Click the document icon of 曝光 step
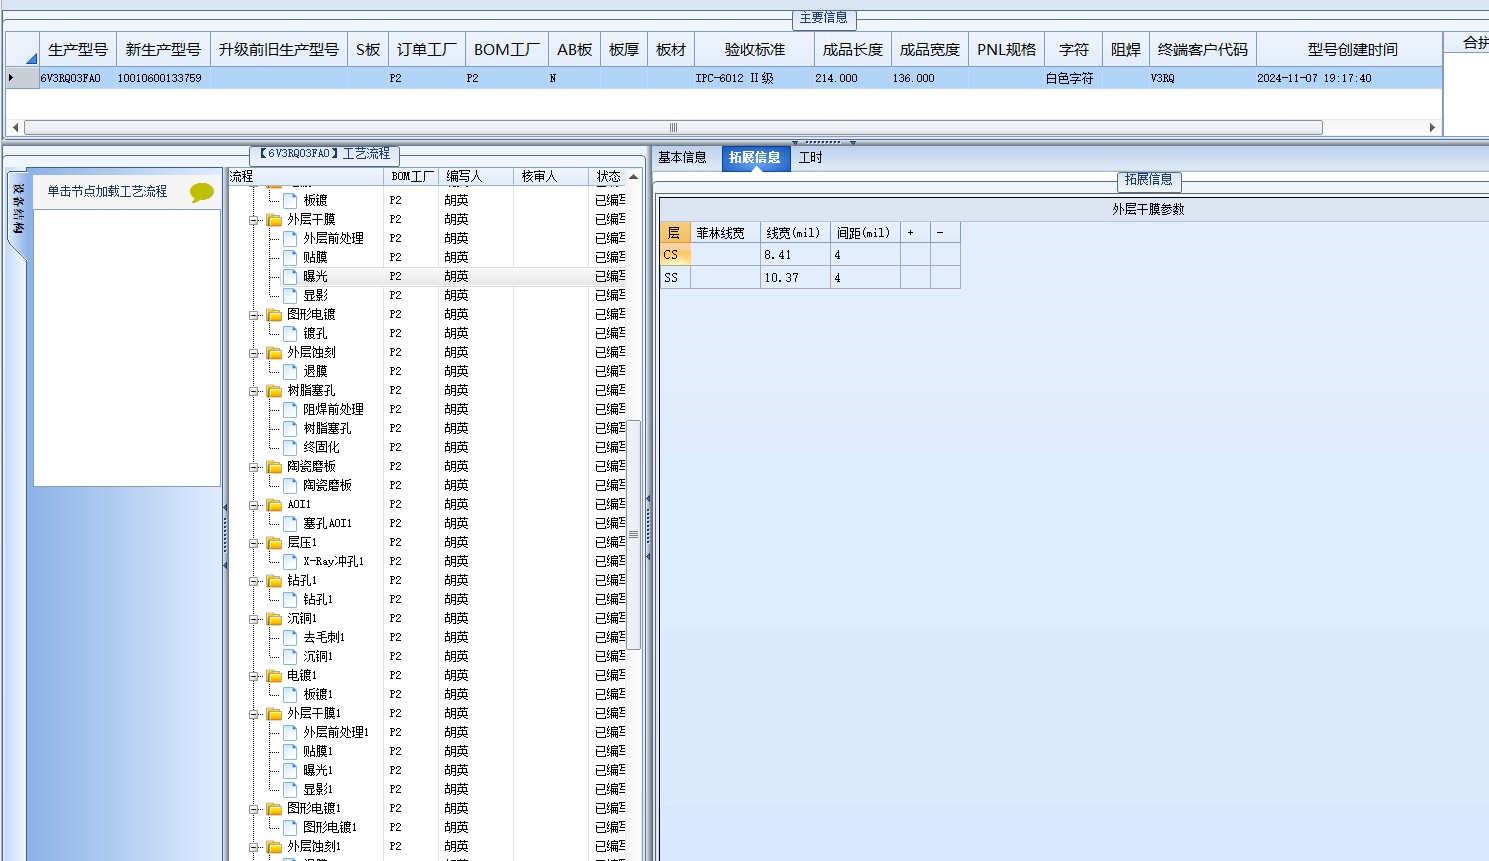1489x861 pixels. click(290, 276)
